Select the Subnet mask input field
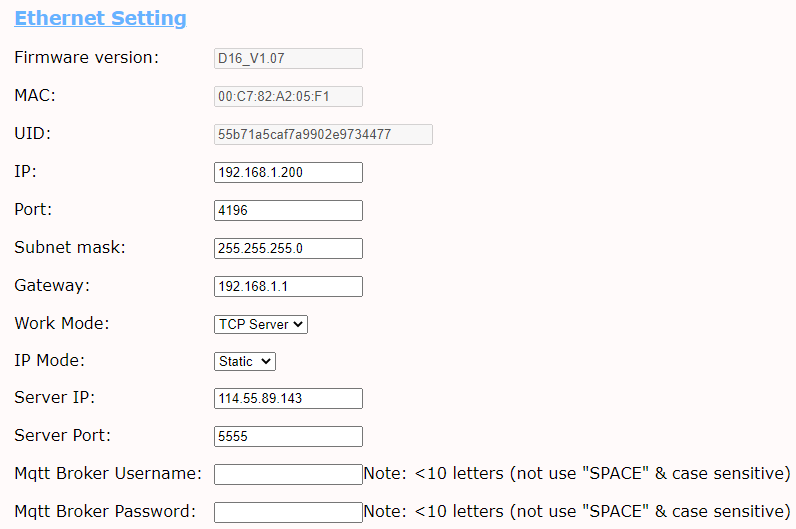Viewport: 796px width, 529px height. point(288,248)
